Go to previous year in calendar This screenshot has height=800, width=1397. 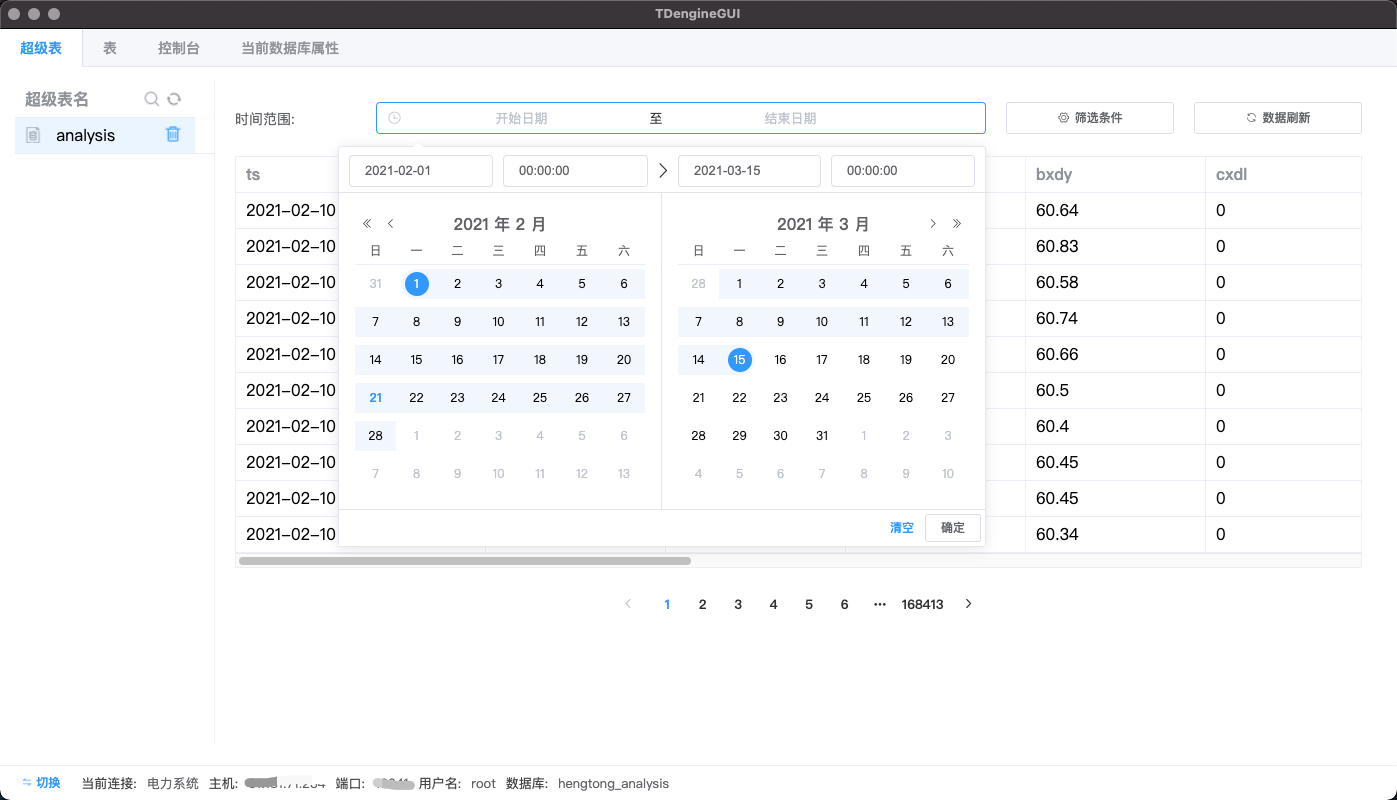(x=367, y=224)
